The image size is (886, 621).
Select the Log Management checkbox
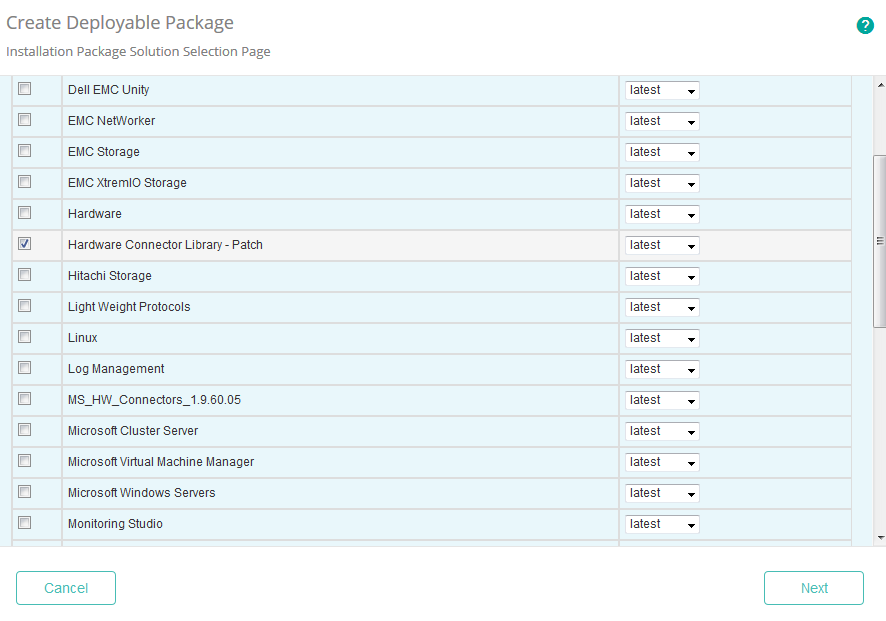coord(24,367)
